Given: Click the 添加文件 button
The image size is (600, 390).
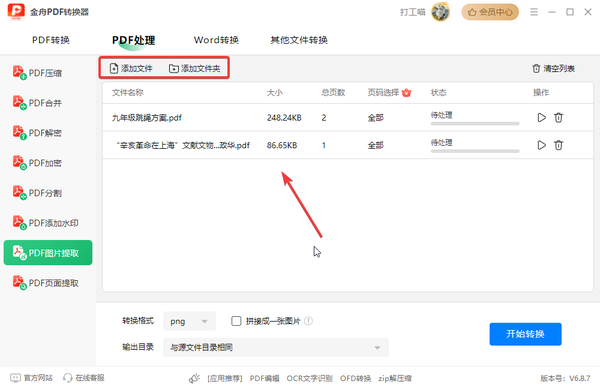Looking at the screenshot, I should pyautogui.click(x=131, y=68).
